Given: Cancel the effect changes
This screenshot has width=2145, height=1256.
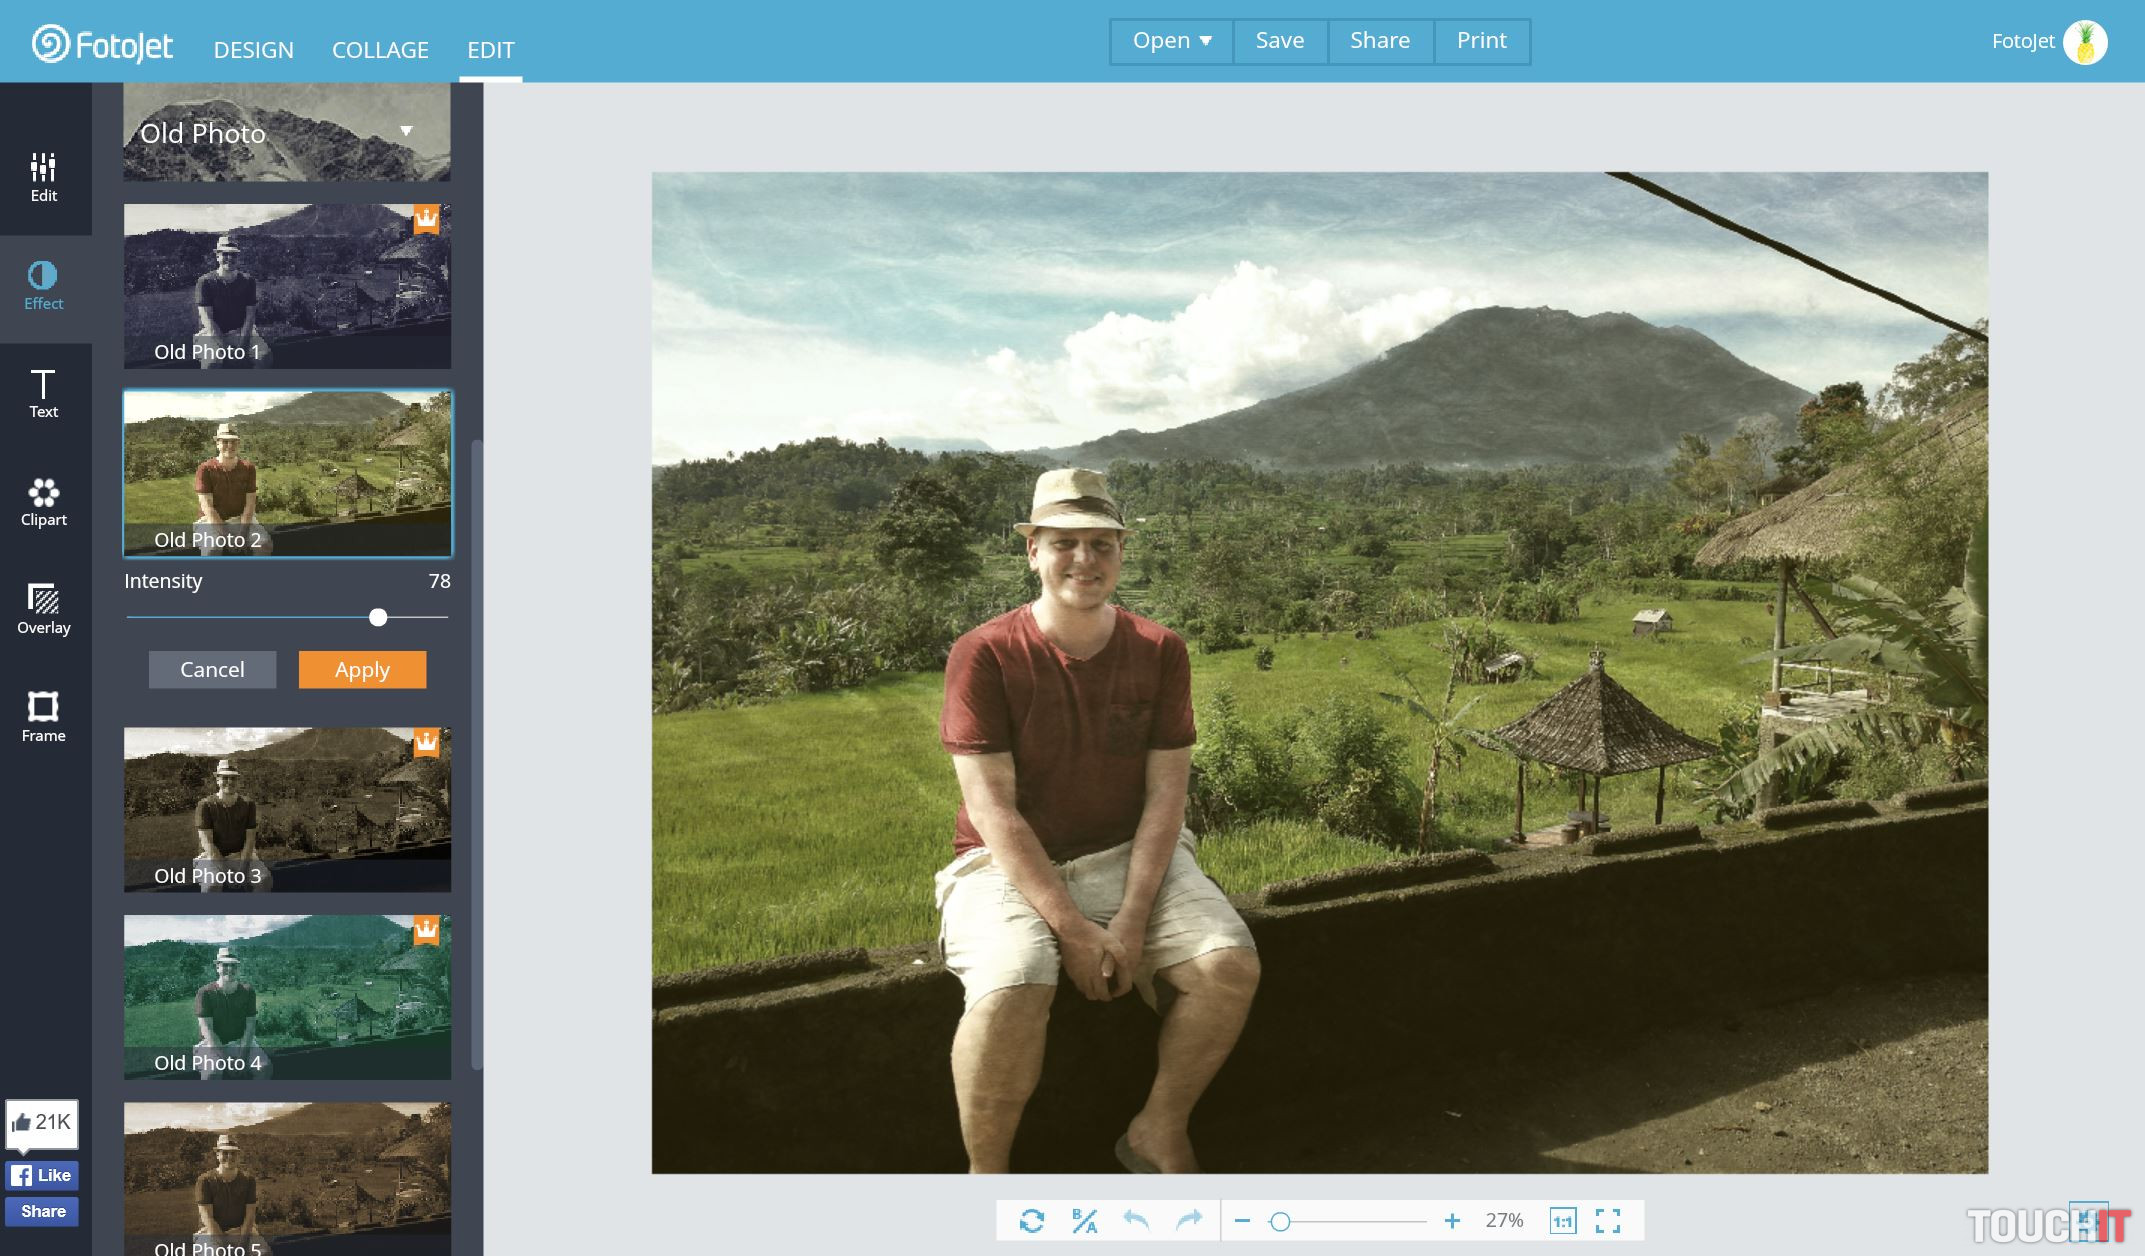Looking at the screenshot, I should click(x=212, y=670).
